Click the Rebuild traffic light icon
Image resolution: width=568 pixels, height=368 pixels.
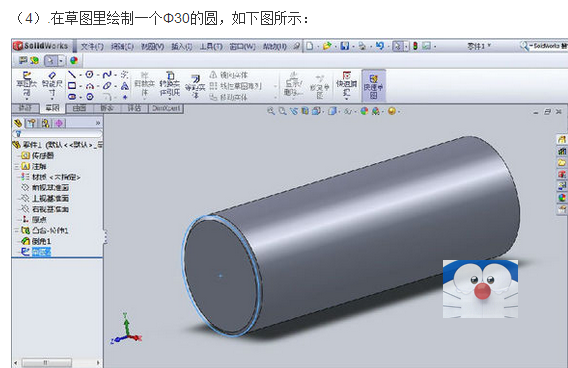pyautogui.click(x=415, y=46)
